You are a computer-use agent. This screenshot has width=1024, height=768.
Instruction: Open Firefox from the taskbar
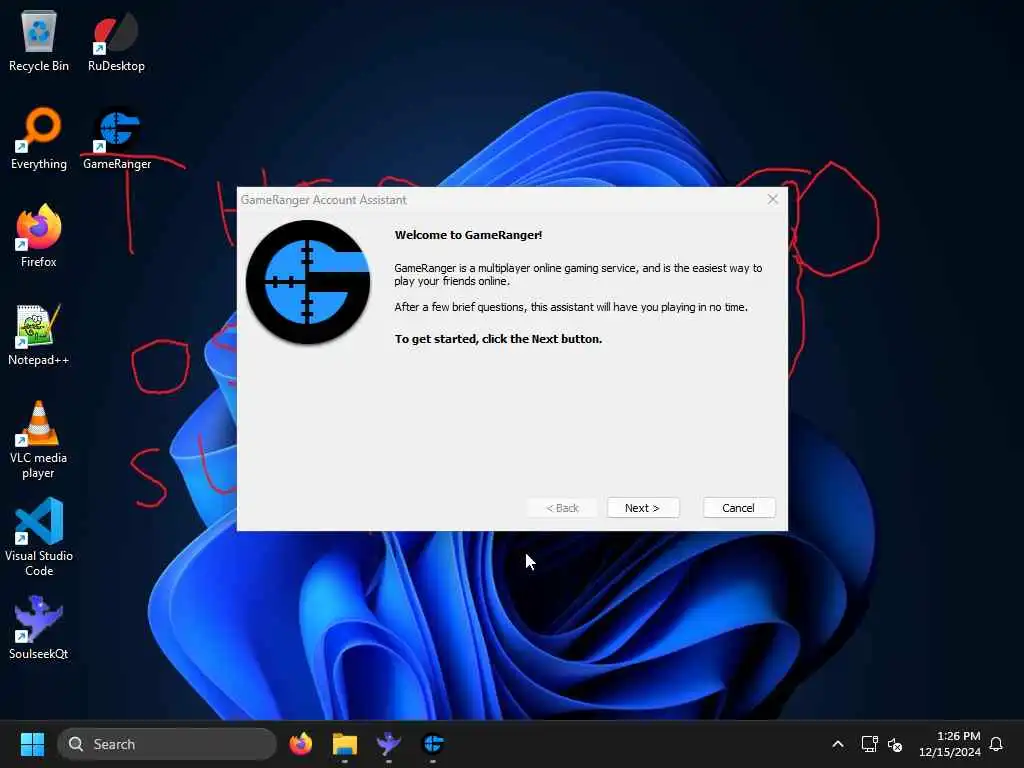[301, 744]
